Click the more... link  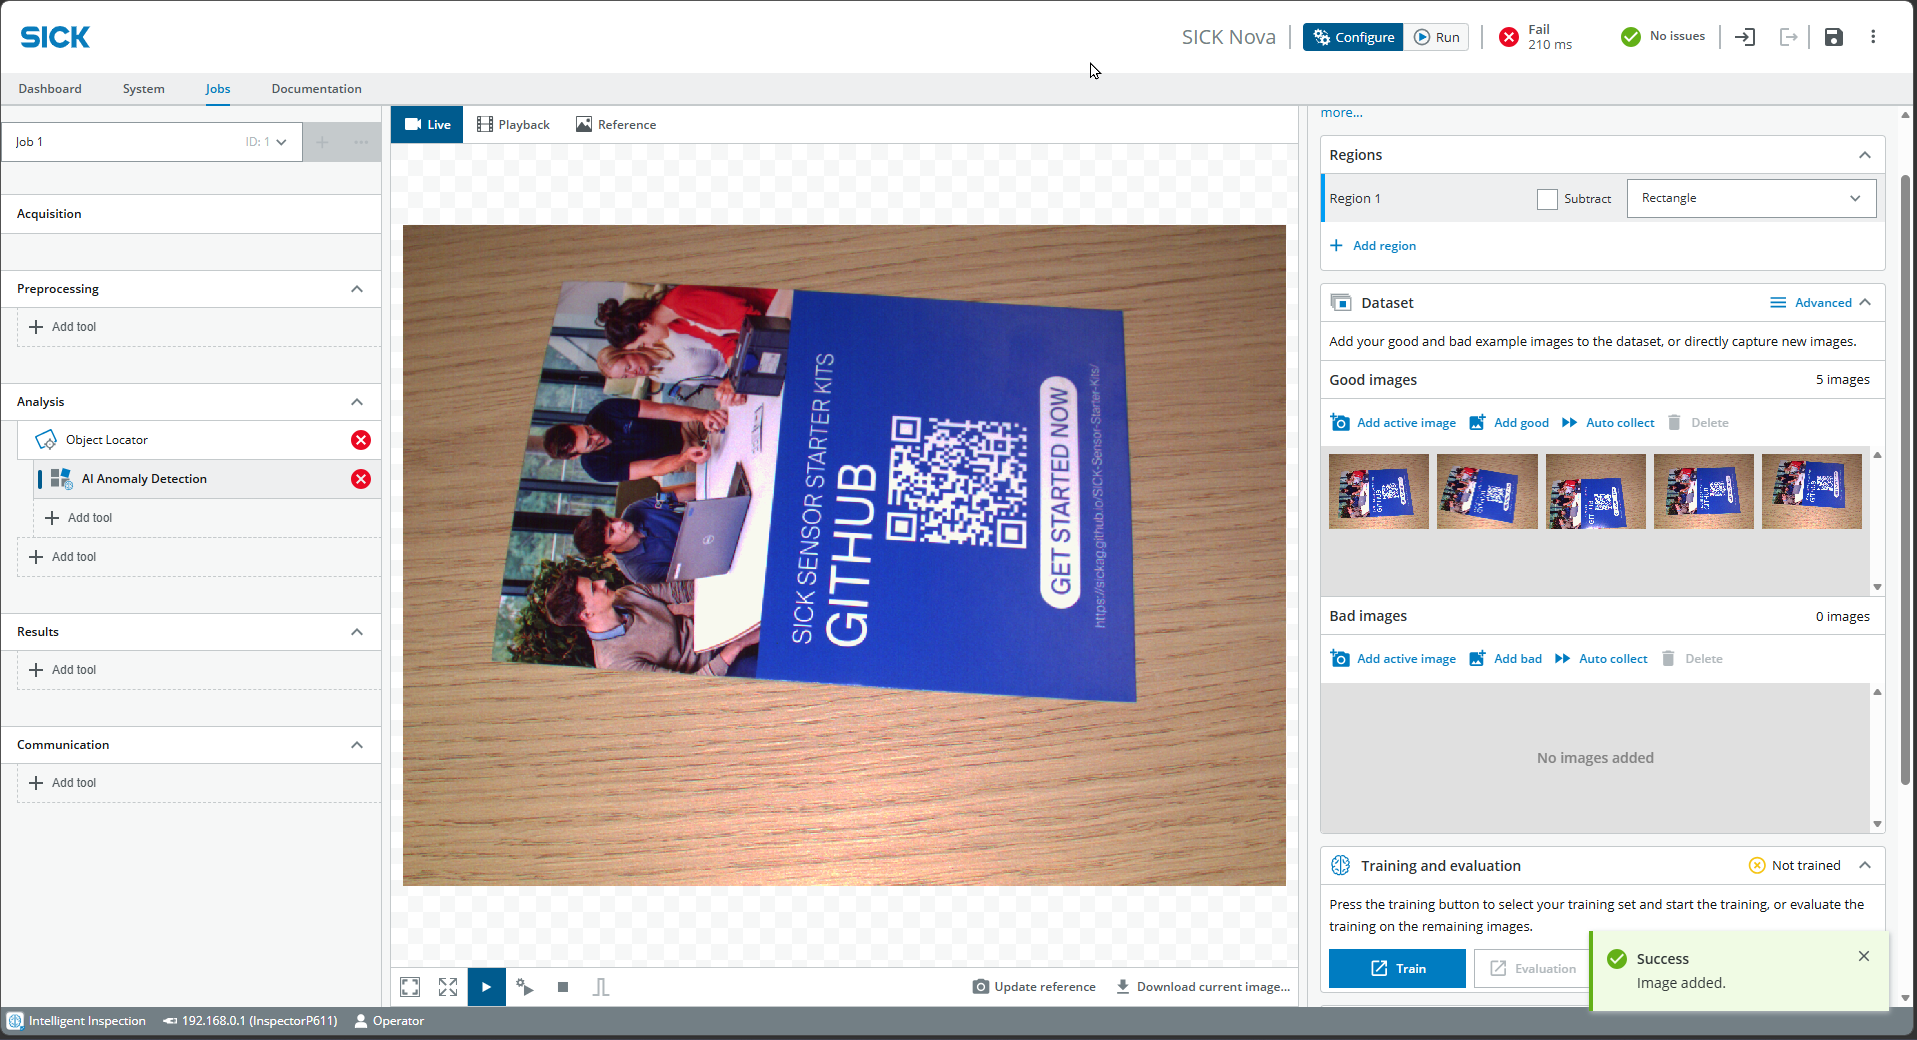point(1341,113)
